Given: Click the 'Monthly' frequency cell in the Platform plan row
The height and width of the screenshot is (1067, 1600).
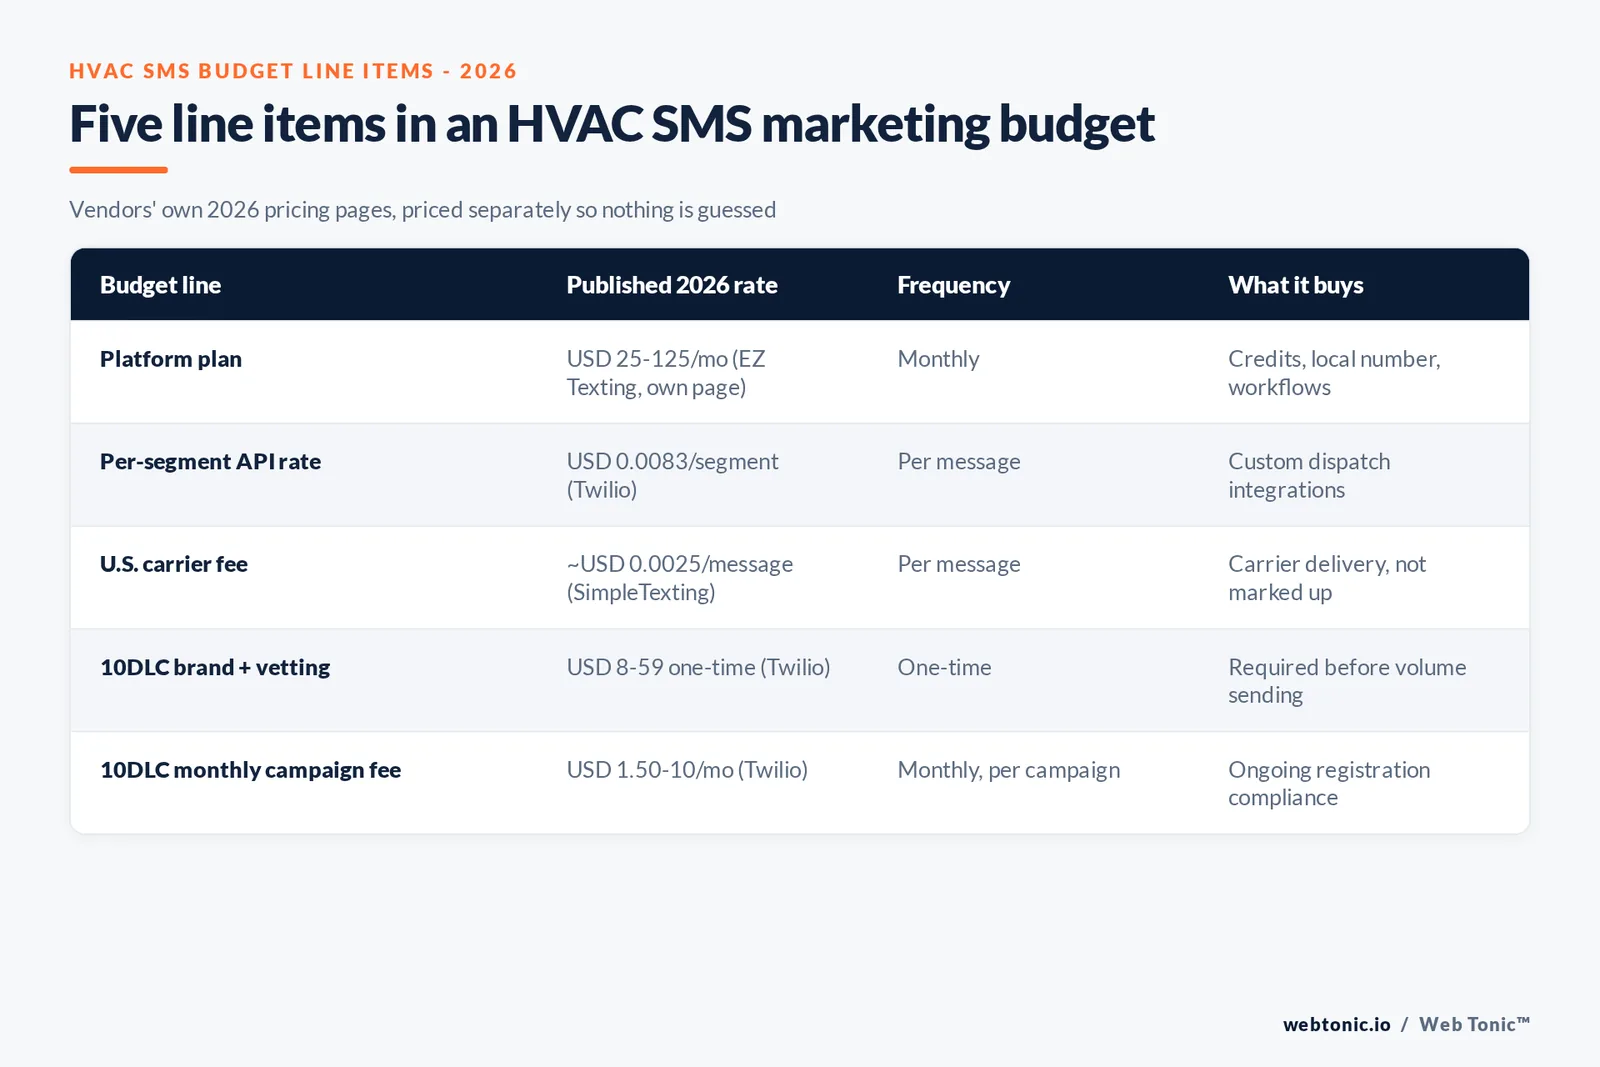Looking at the screenshot, I should coord(938,359).
